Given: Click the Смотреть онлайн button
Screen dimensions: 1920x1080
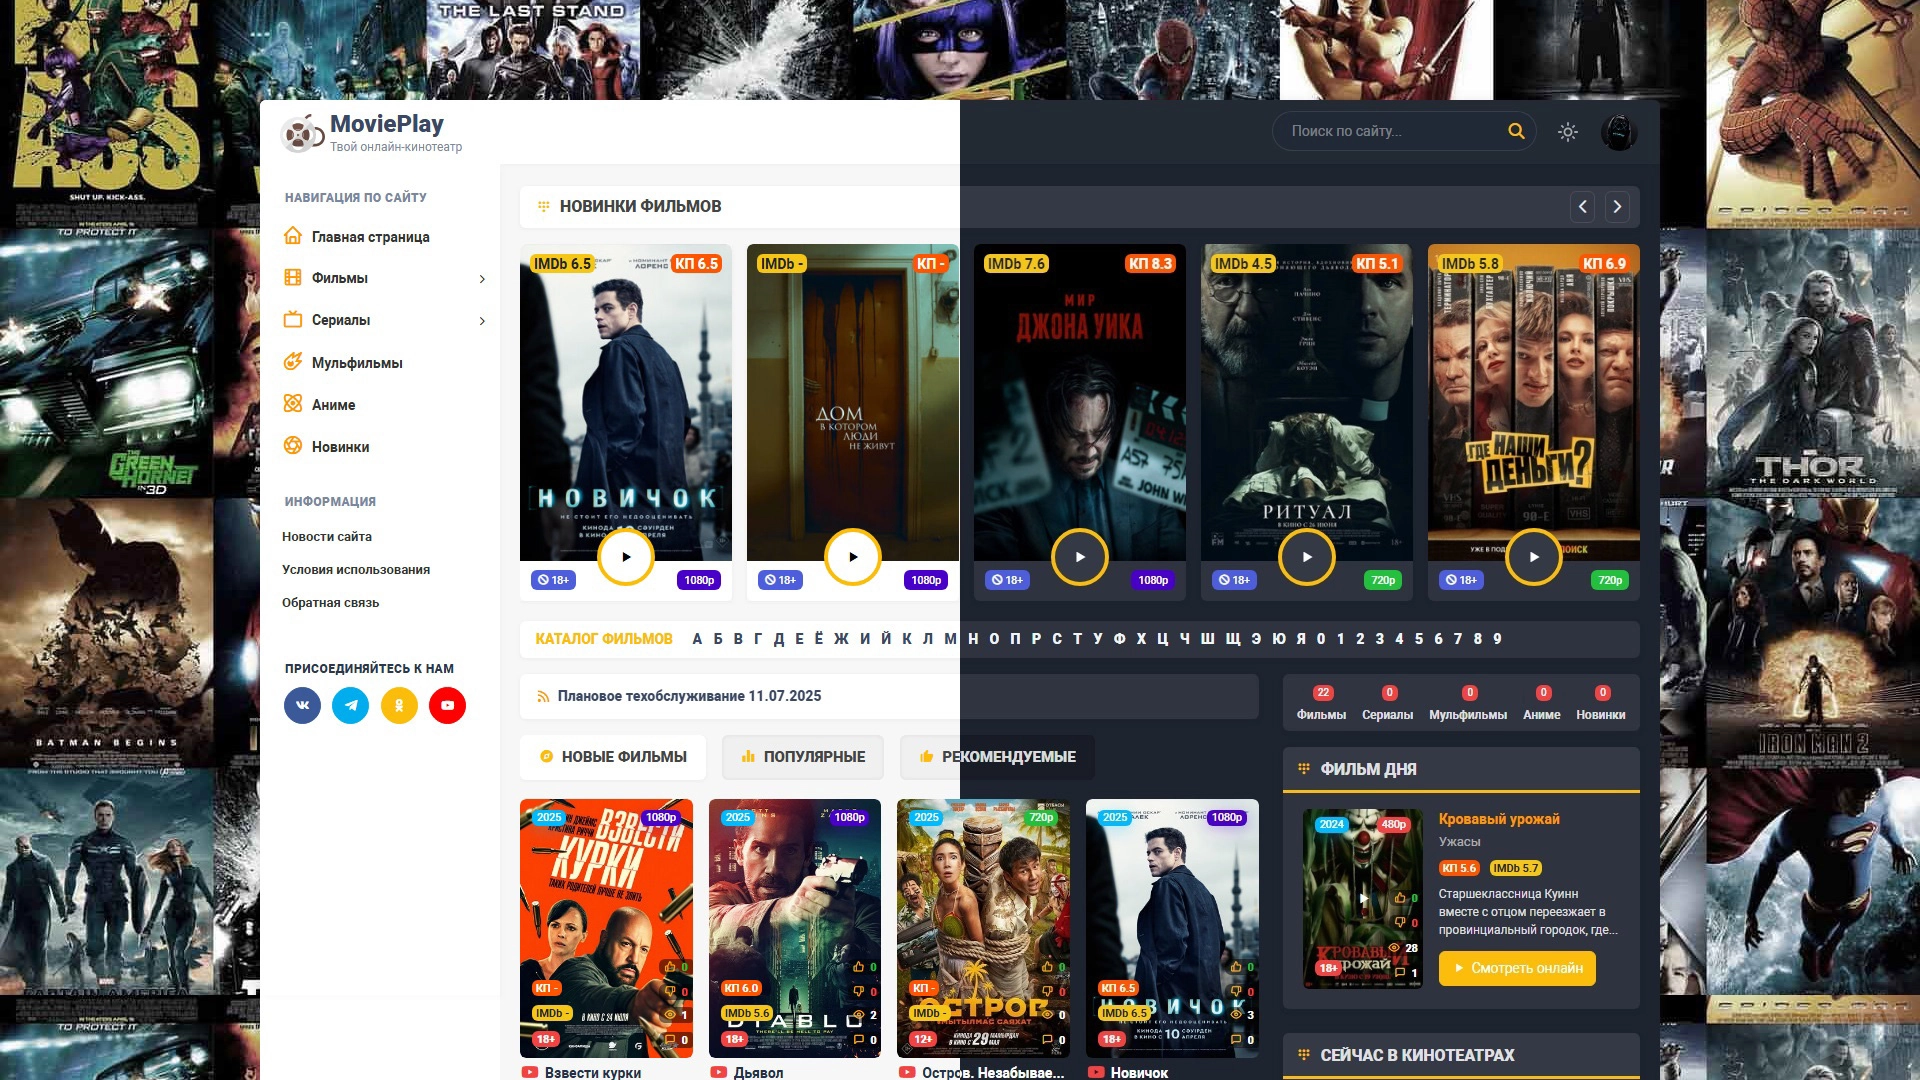Looking at the screenshot, I should pyautogui.click(x=1517, y=968).
